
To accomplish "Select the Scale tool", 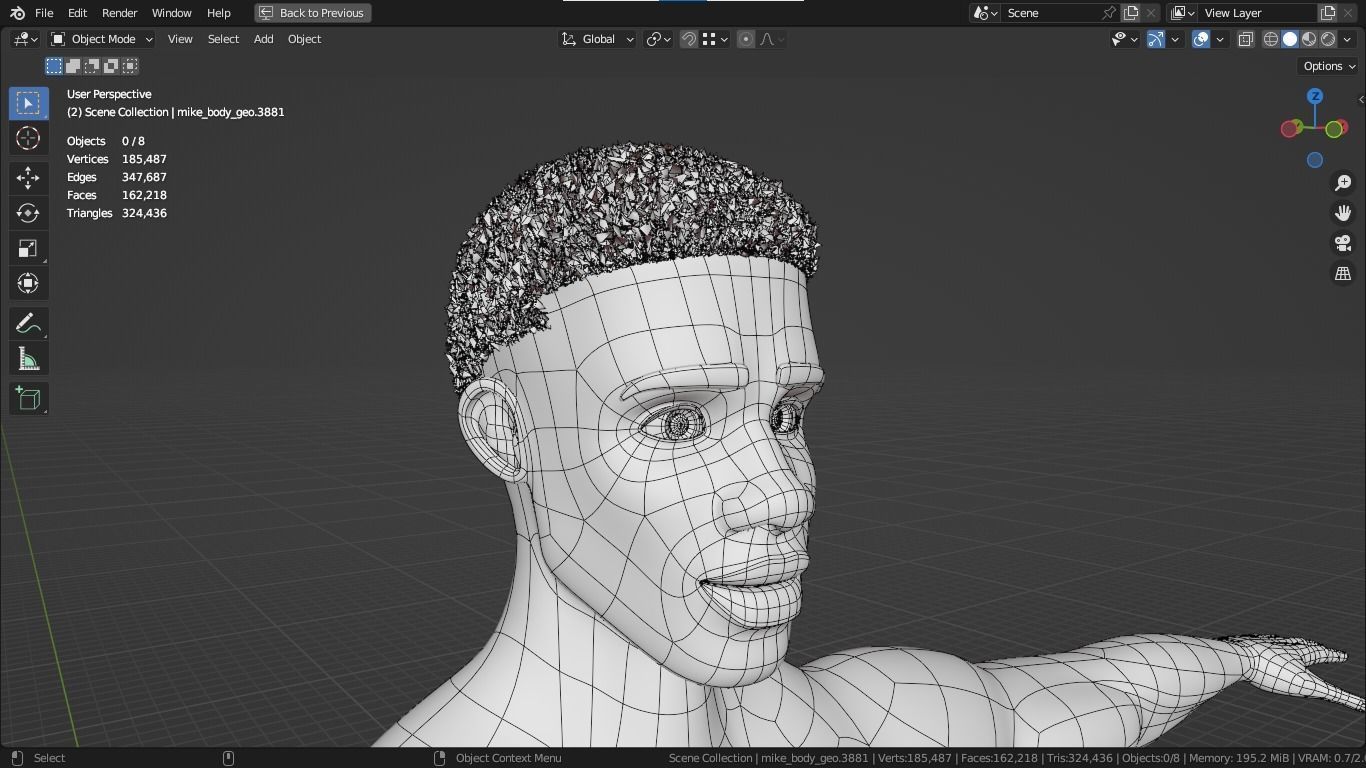I will pos(28,248).
